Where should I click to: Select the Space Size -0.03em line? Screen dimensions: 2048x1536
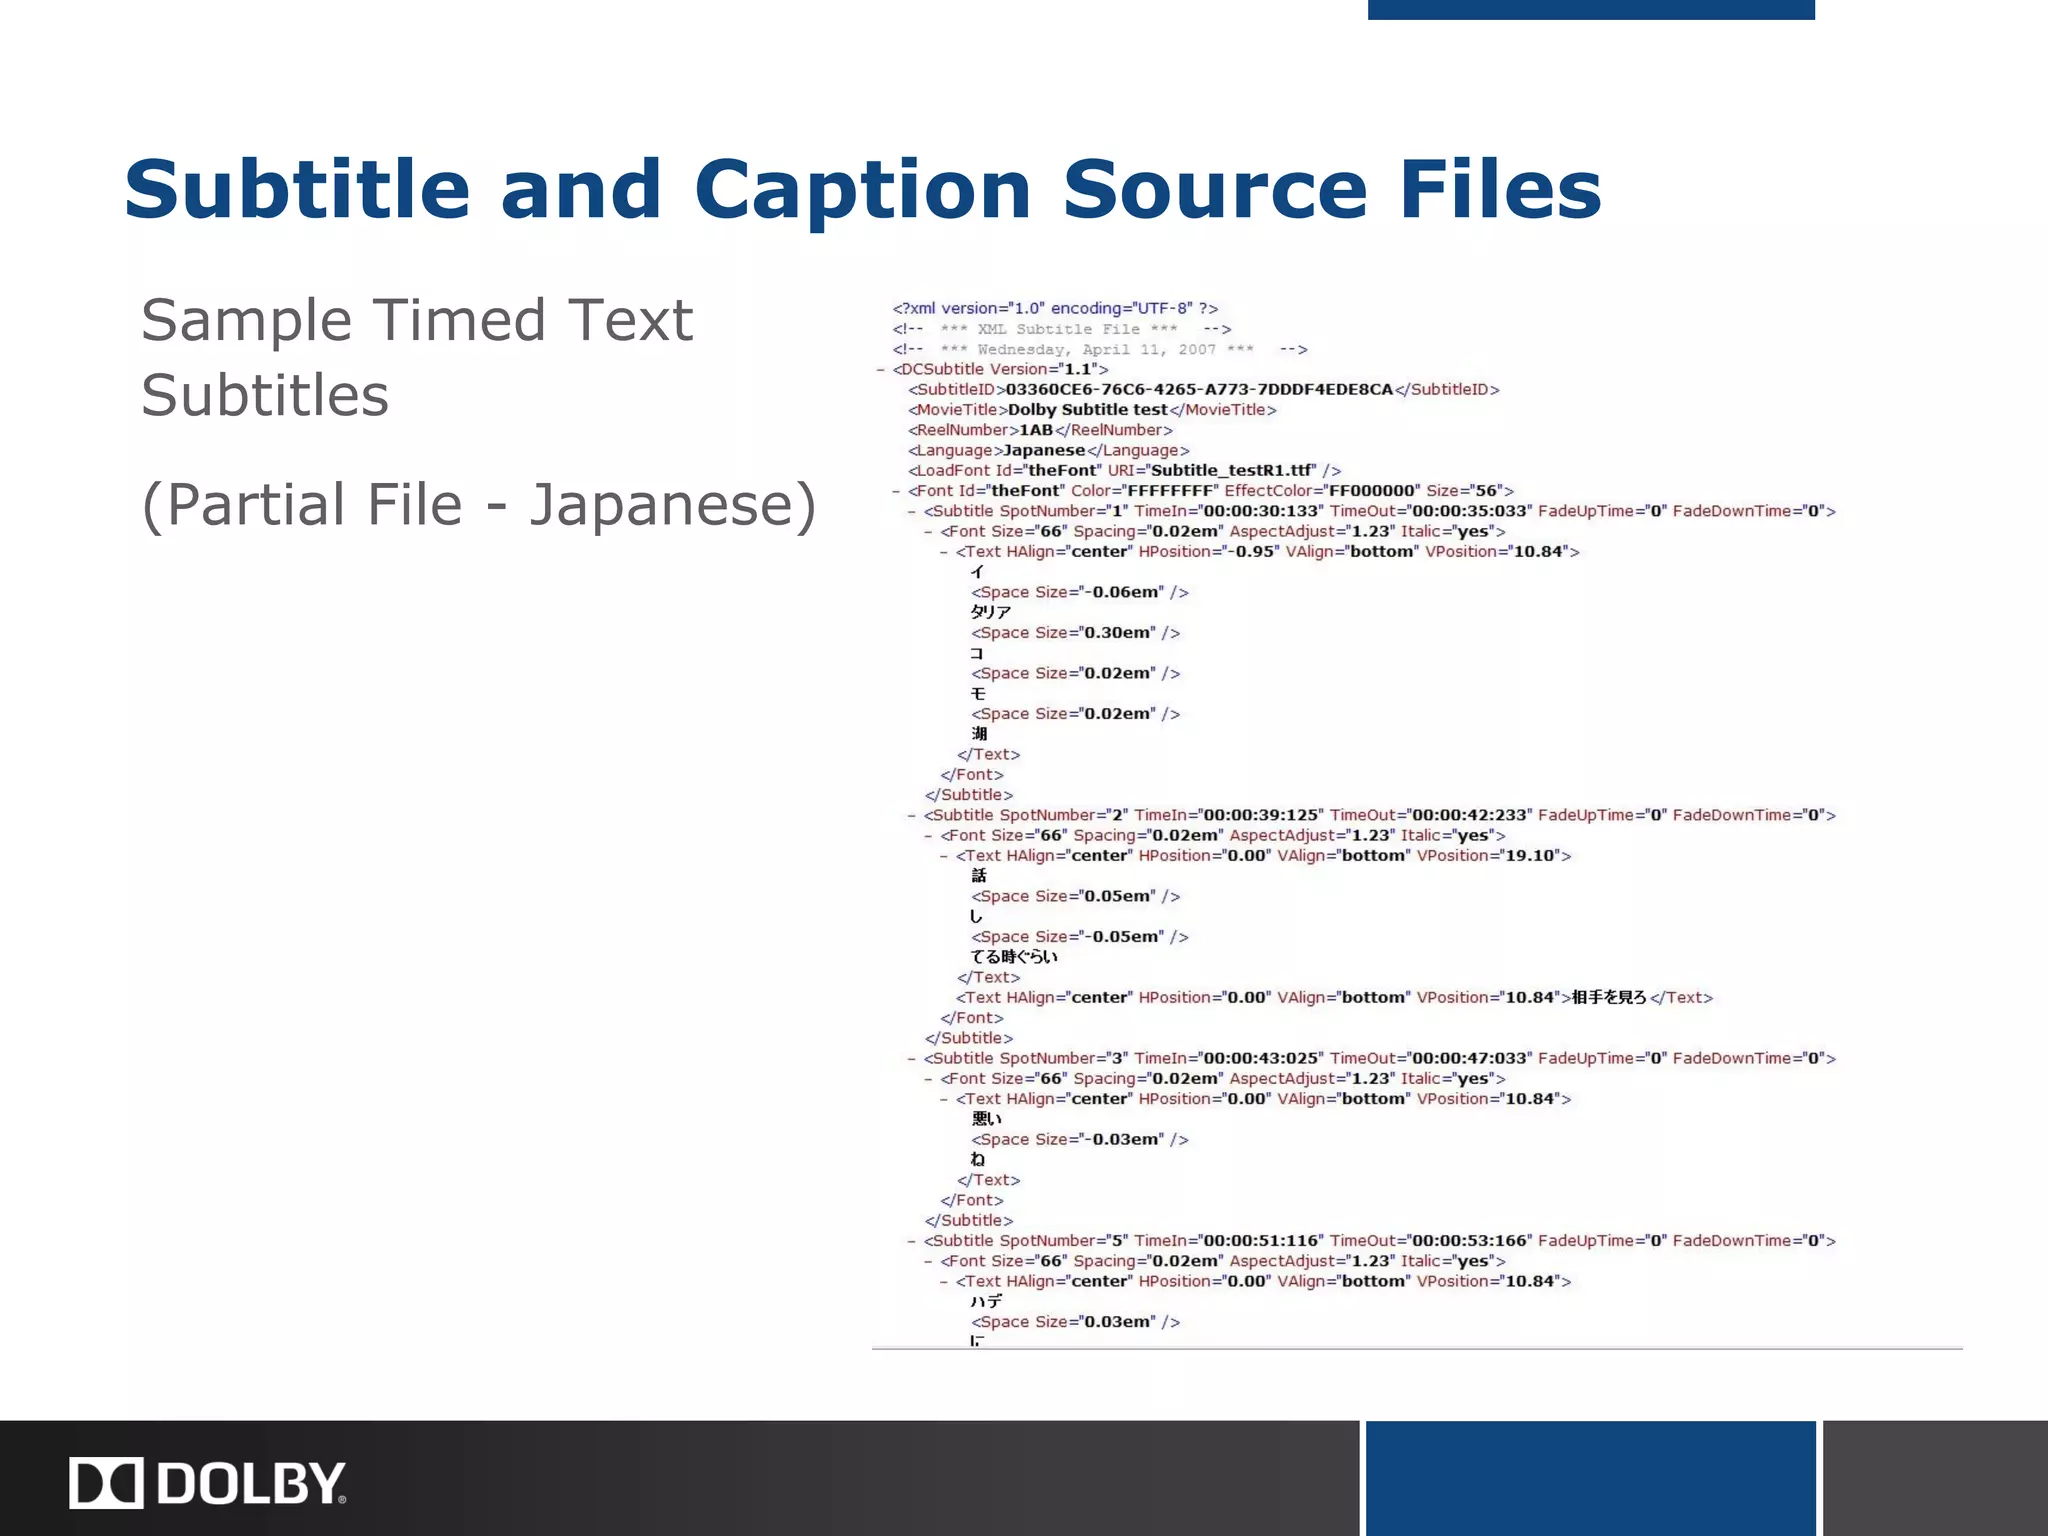(1080, 1139)
